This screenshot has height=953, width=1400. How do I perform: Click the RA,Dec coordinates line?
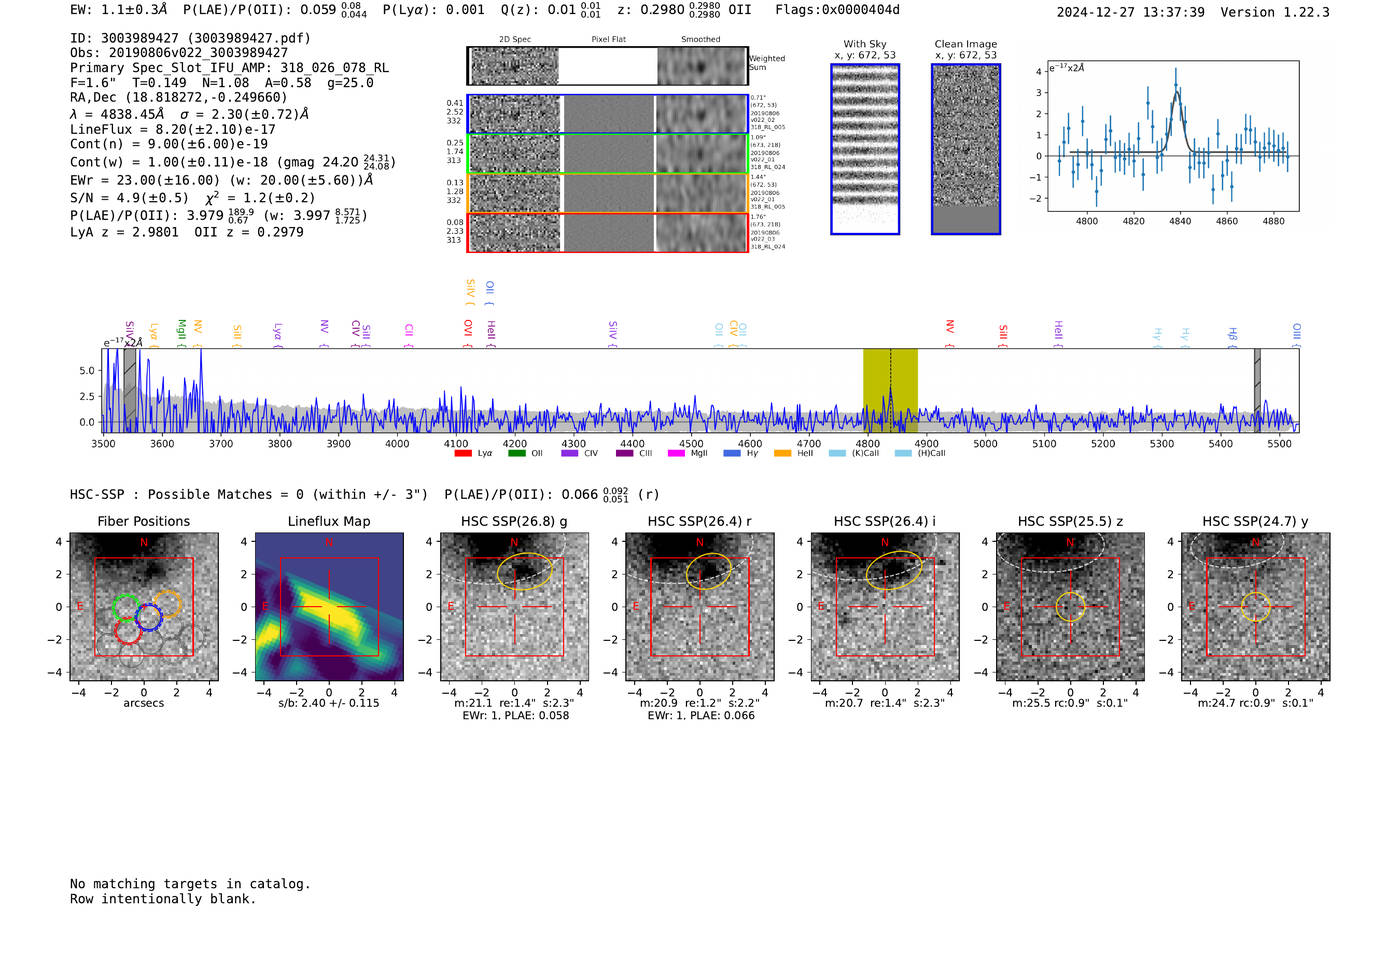(x=178, y=98)
